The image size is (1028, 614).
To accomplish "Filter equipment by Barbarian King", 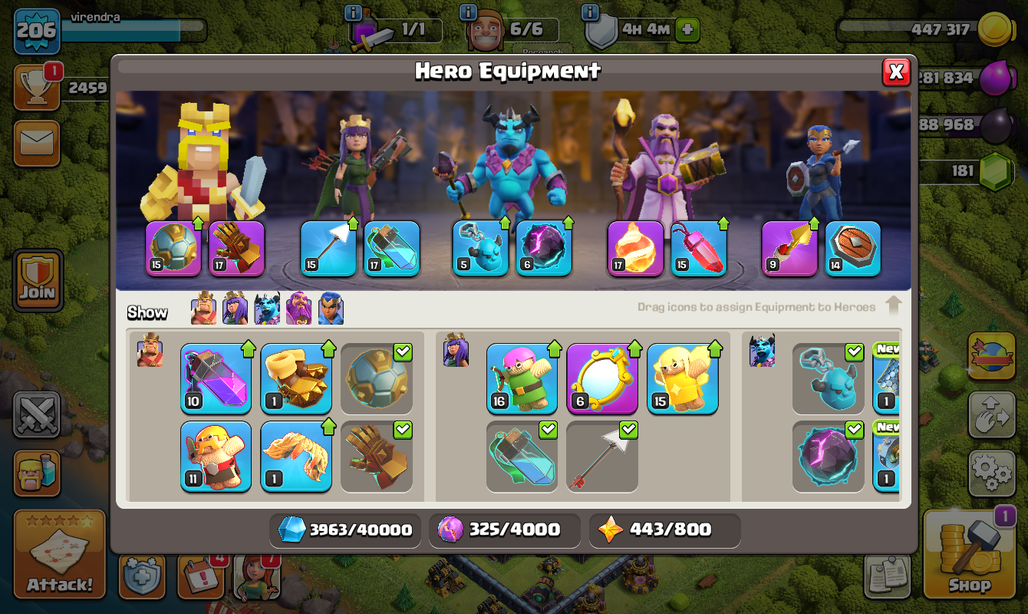I will tap(203, 309).
